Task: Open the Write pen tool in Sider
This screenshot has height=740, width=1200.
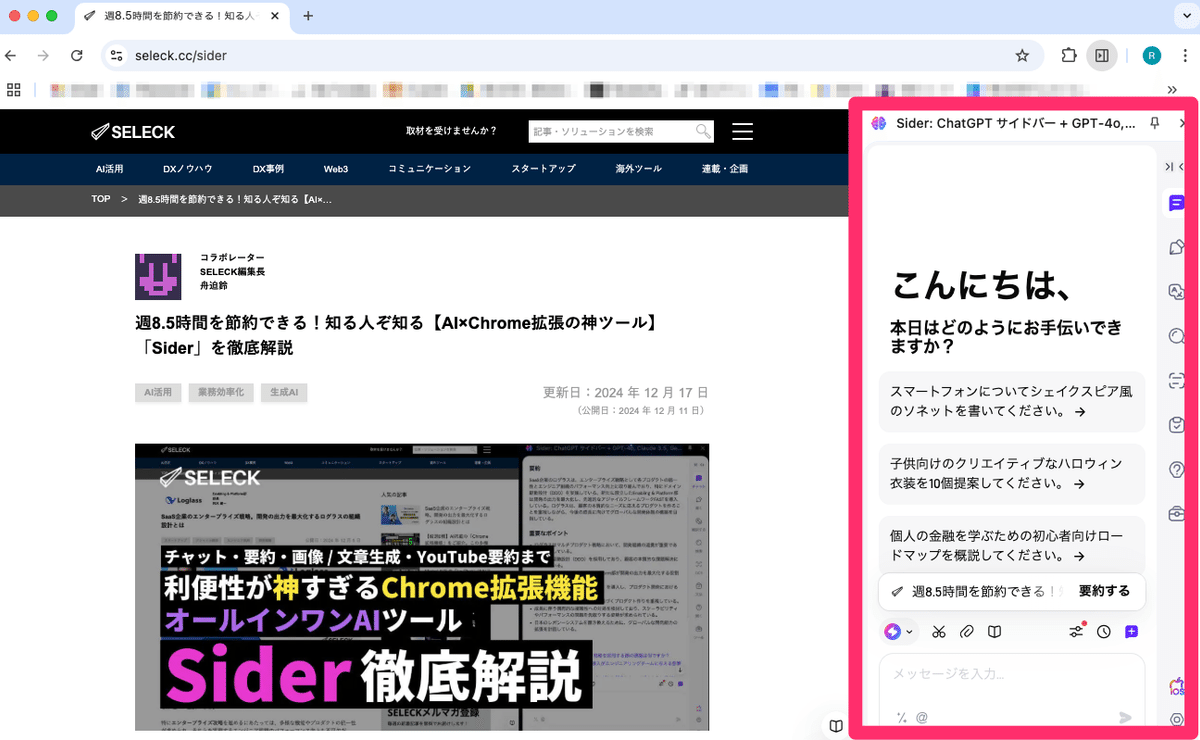Action: pyautogui.click(x=1177, y=247)
